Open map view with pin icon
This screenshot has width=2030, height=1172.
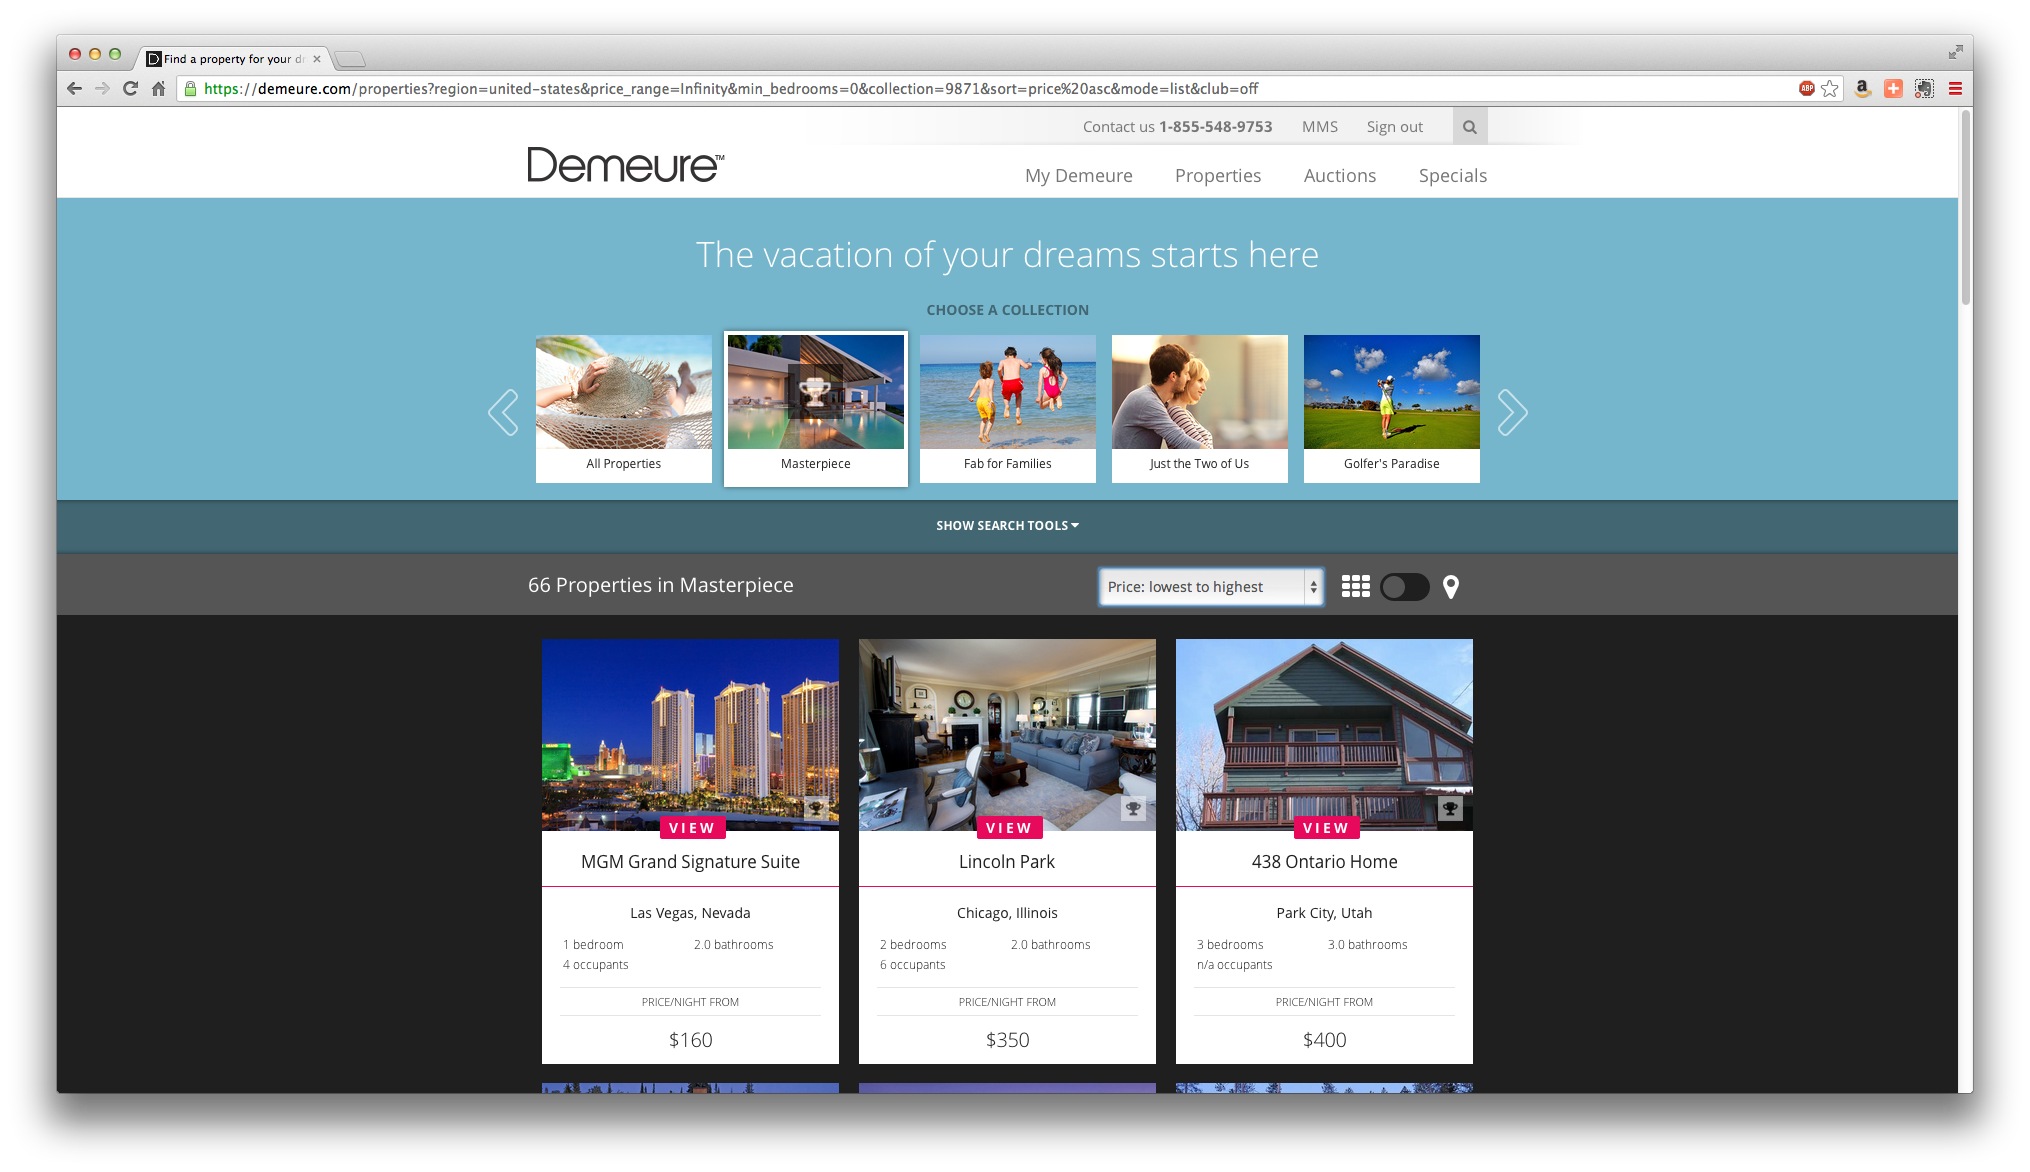(x=1451, y=587)
